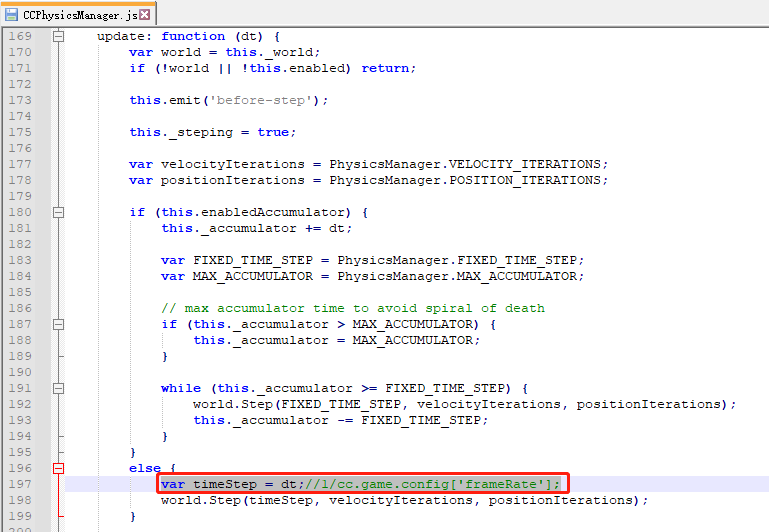Screen dimensions: 769x532
Task: Click line number 186 in the margin
Action: [x=20, y=308]
